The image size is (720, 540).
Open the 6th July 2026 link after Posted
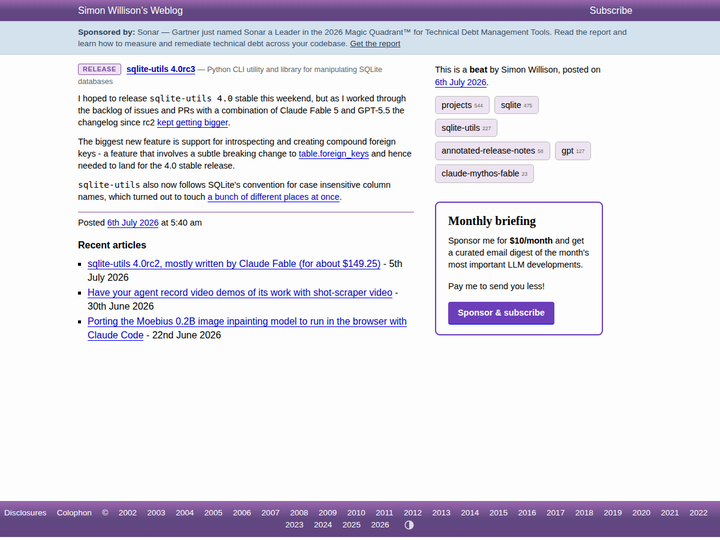point(133,223)
